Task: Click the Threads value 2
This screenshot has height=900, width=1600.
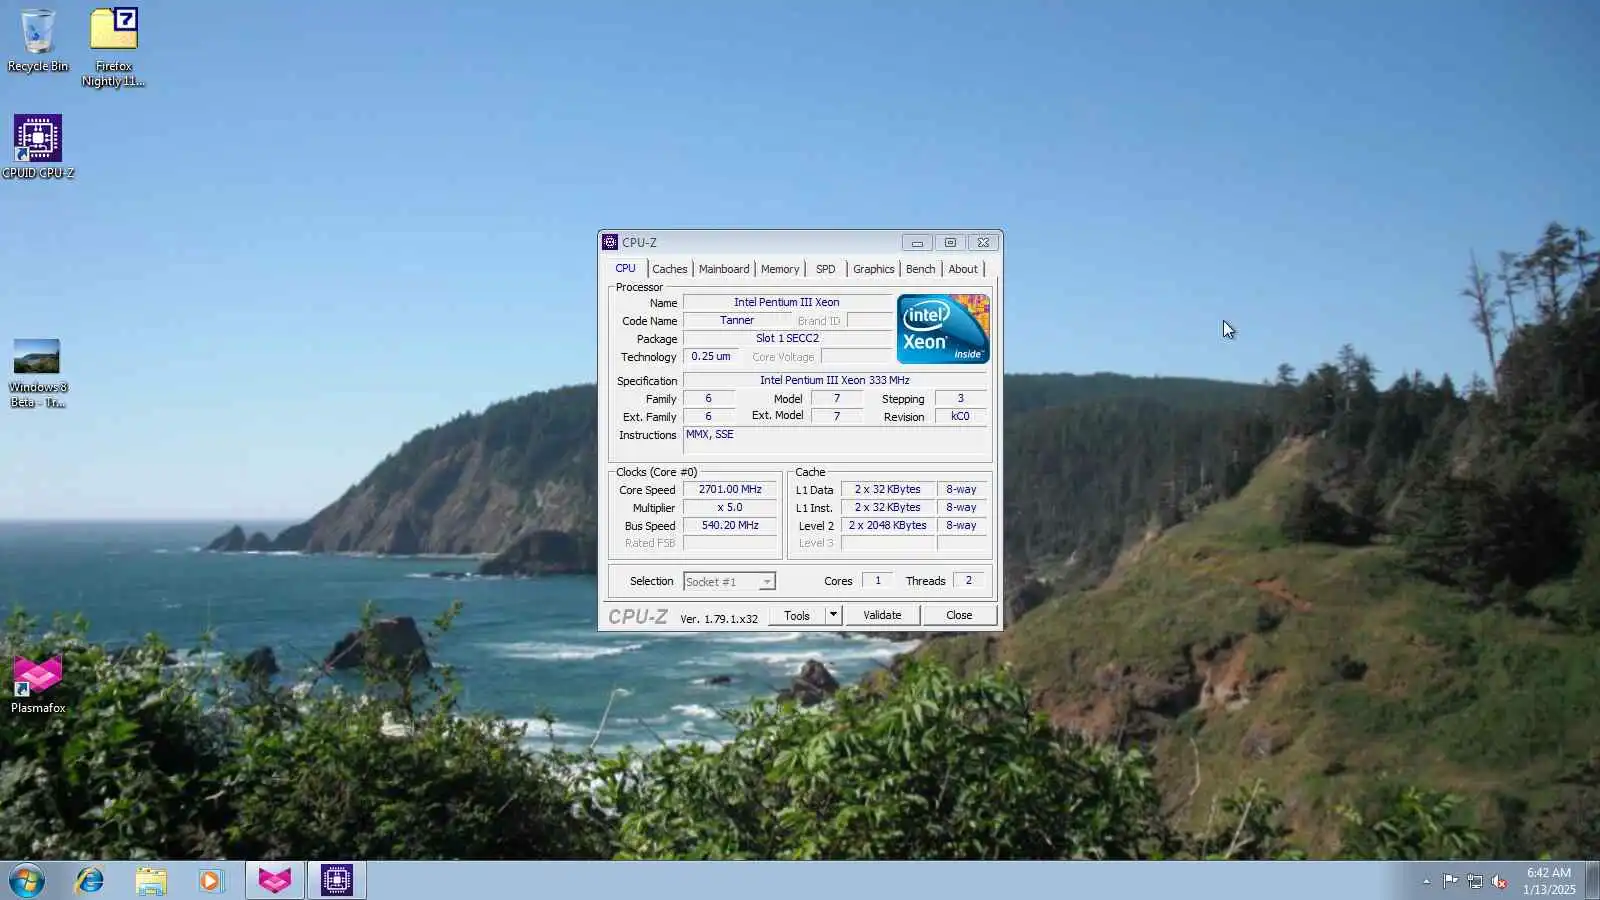Action: (969, 581)
